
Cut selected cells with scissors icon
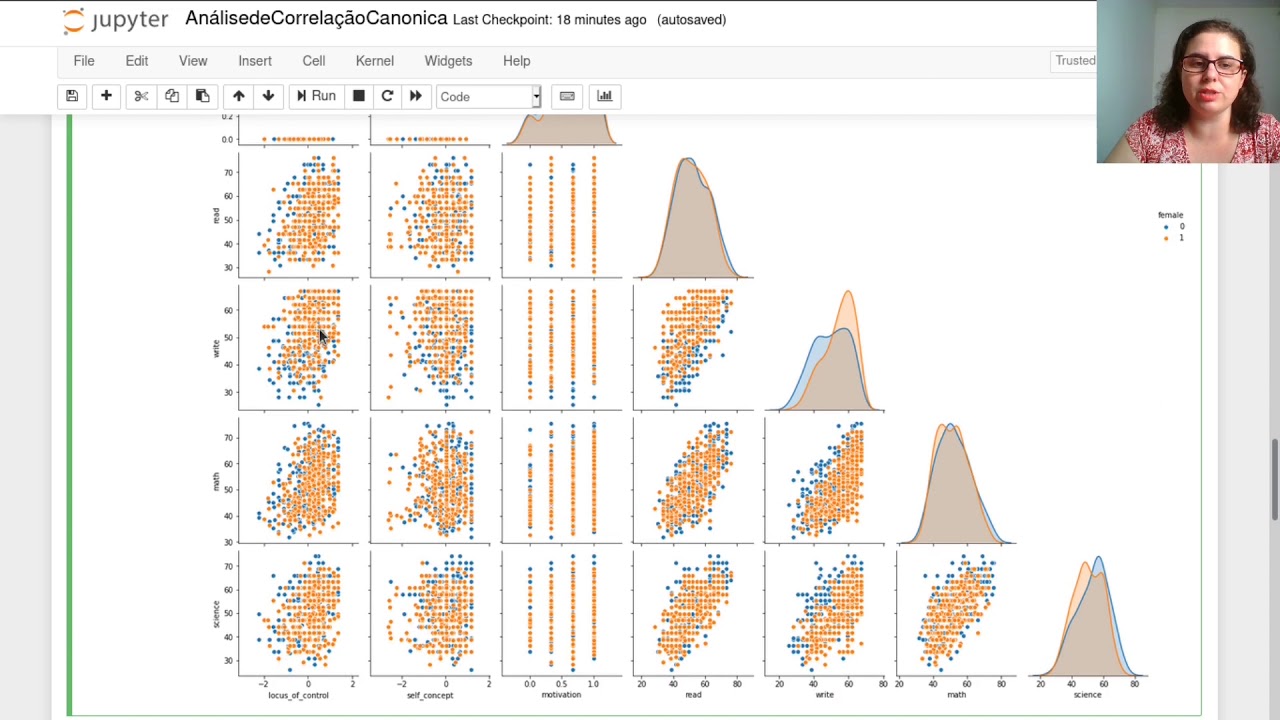point(141,96)
